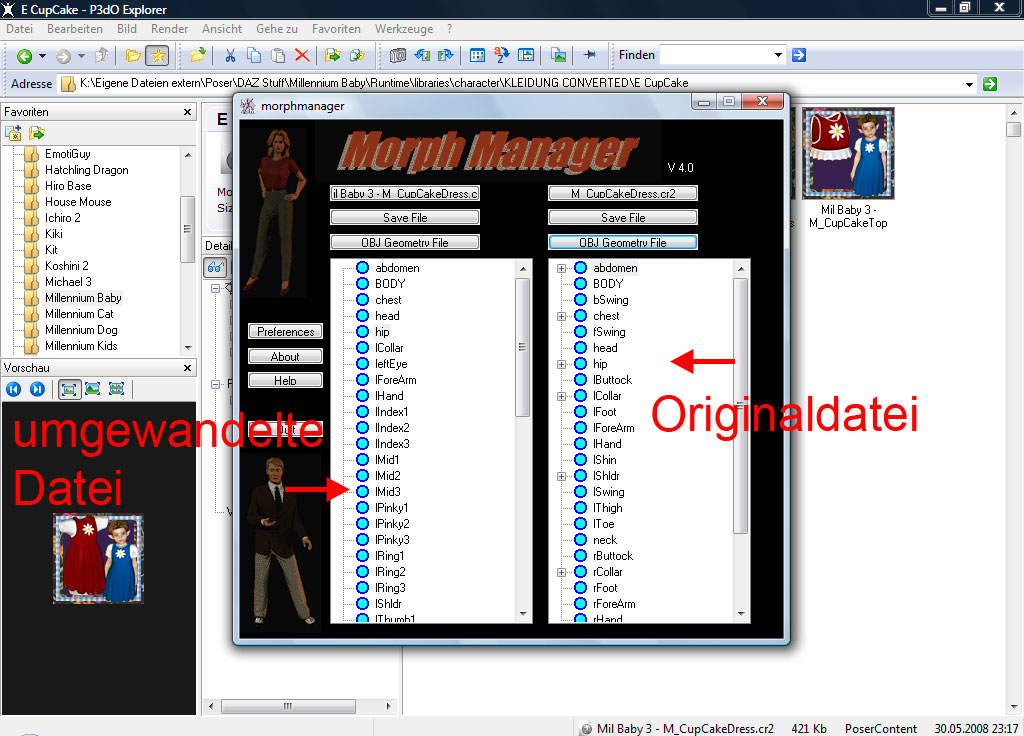Viewport: 1024px width, 736px height.
Task: Click the A-Z sort icon
Action: (x=502, y=56)
